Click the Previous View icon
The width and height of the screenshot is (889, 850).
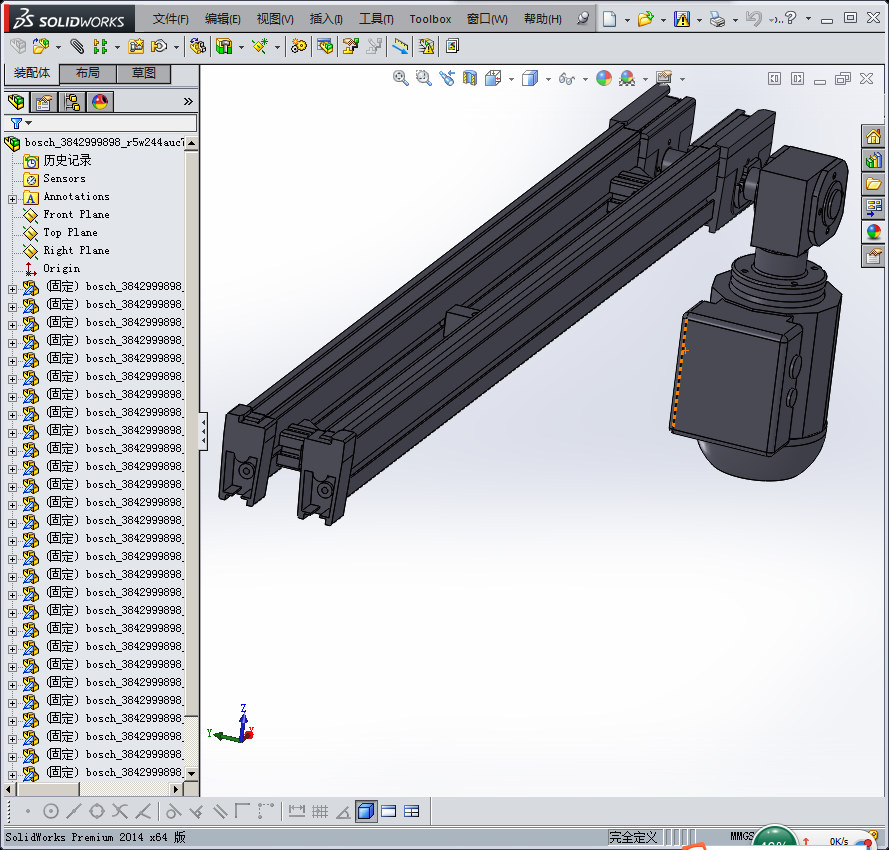click(x=447, y=78)
